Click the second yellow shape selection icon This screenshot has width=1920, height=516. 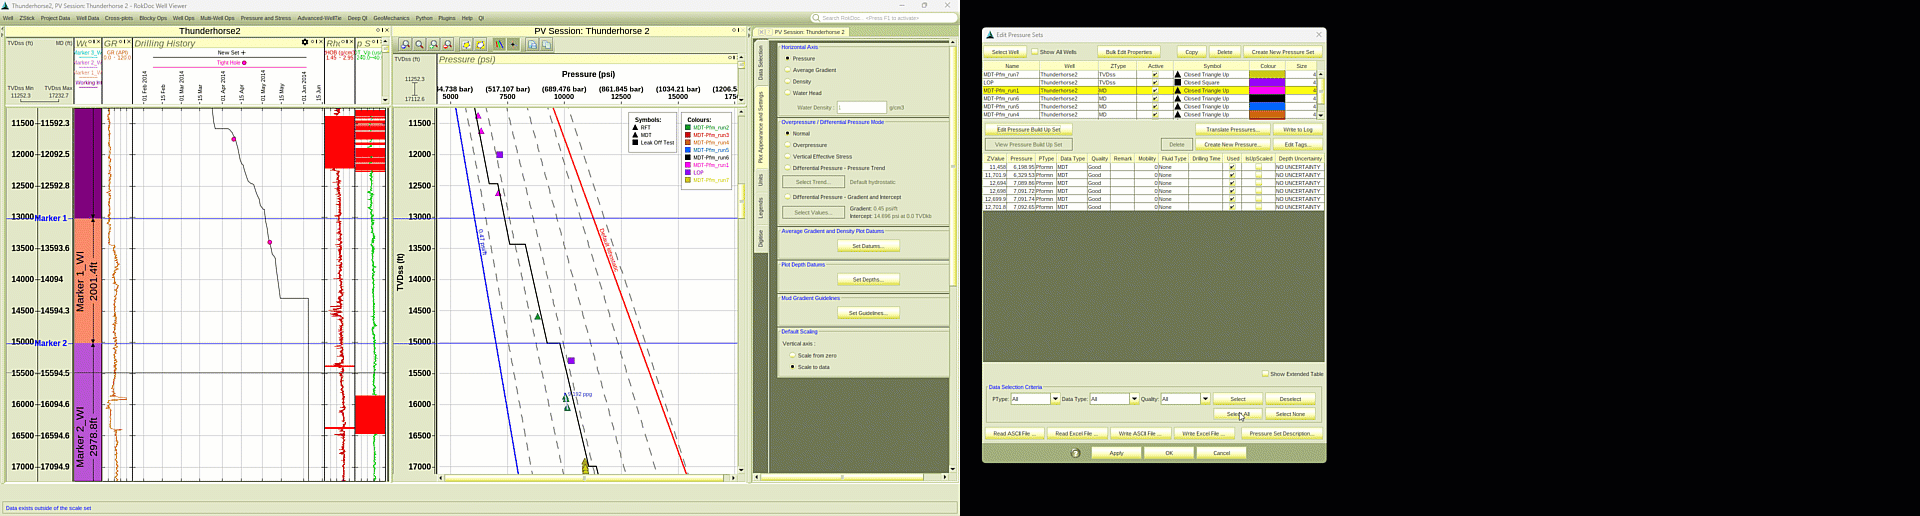481,45
